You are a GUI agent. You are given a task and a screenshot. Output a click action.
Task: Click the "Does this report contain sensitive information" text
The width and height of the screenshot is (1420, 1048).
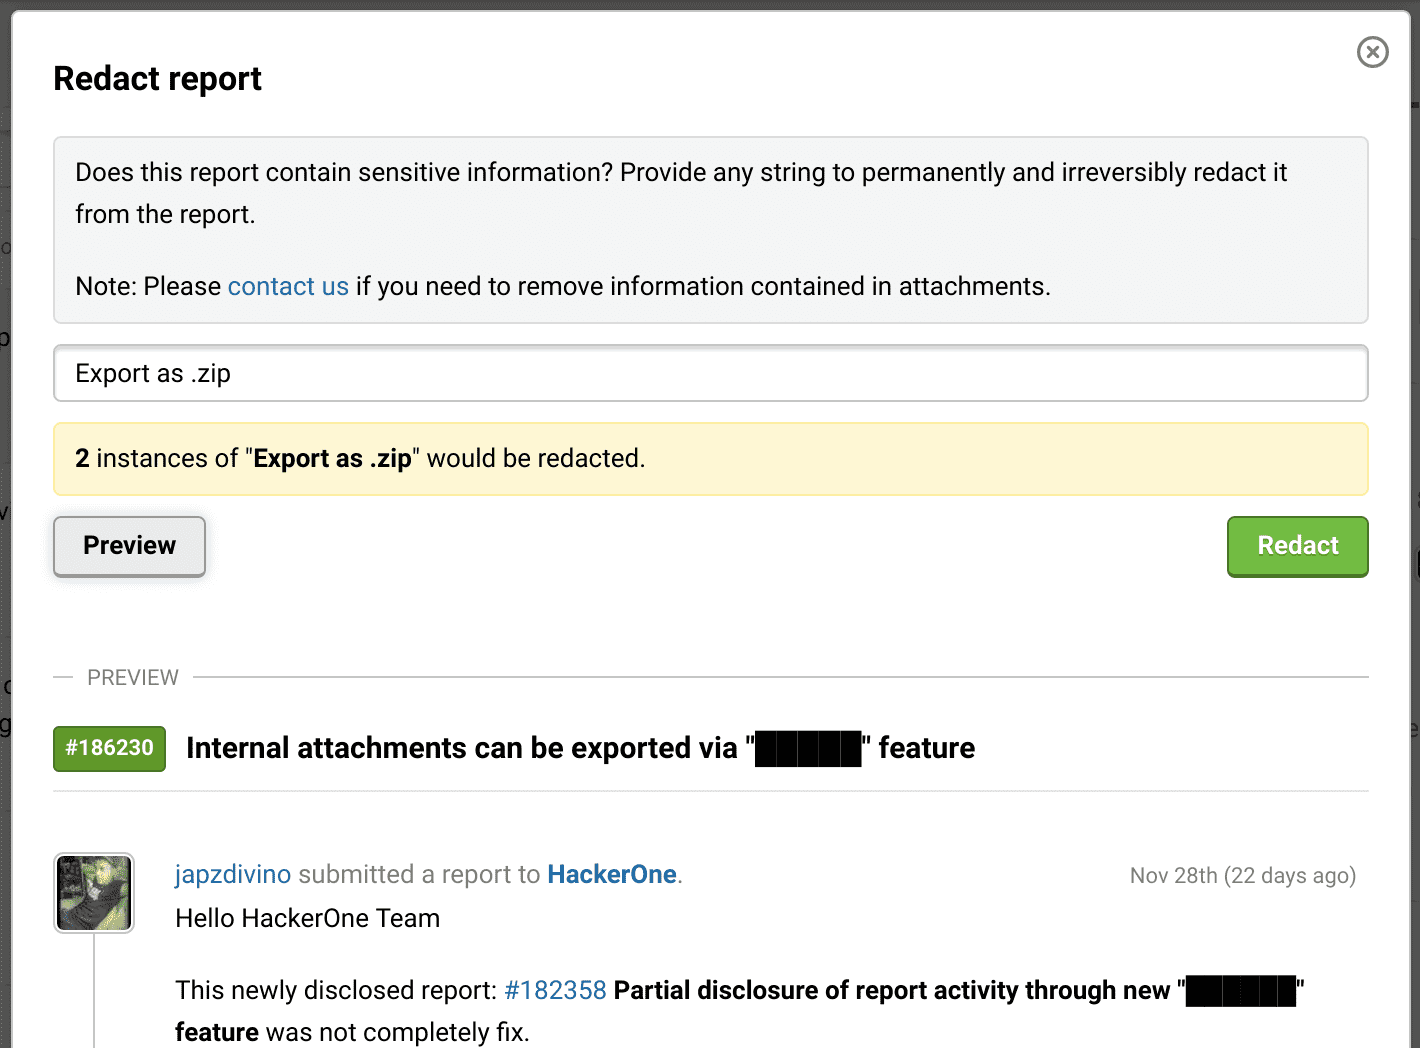click(680, 173)
